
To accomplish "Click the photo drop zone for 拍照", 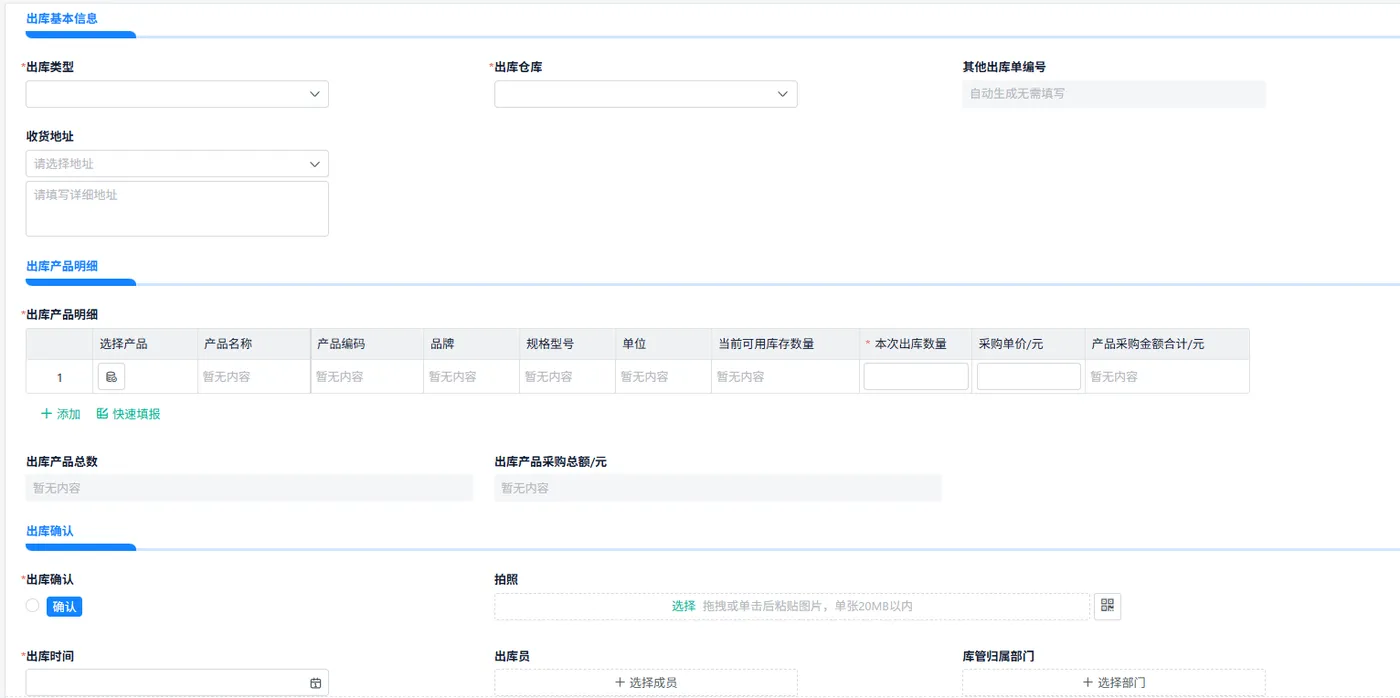I will point(792,606).
